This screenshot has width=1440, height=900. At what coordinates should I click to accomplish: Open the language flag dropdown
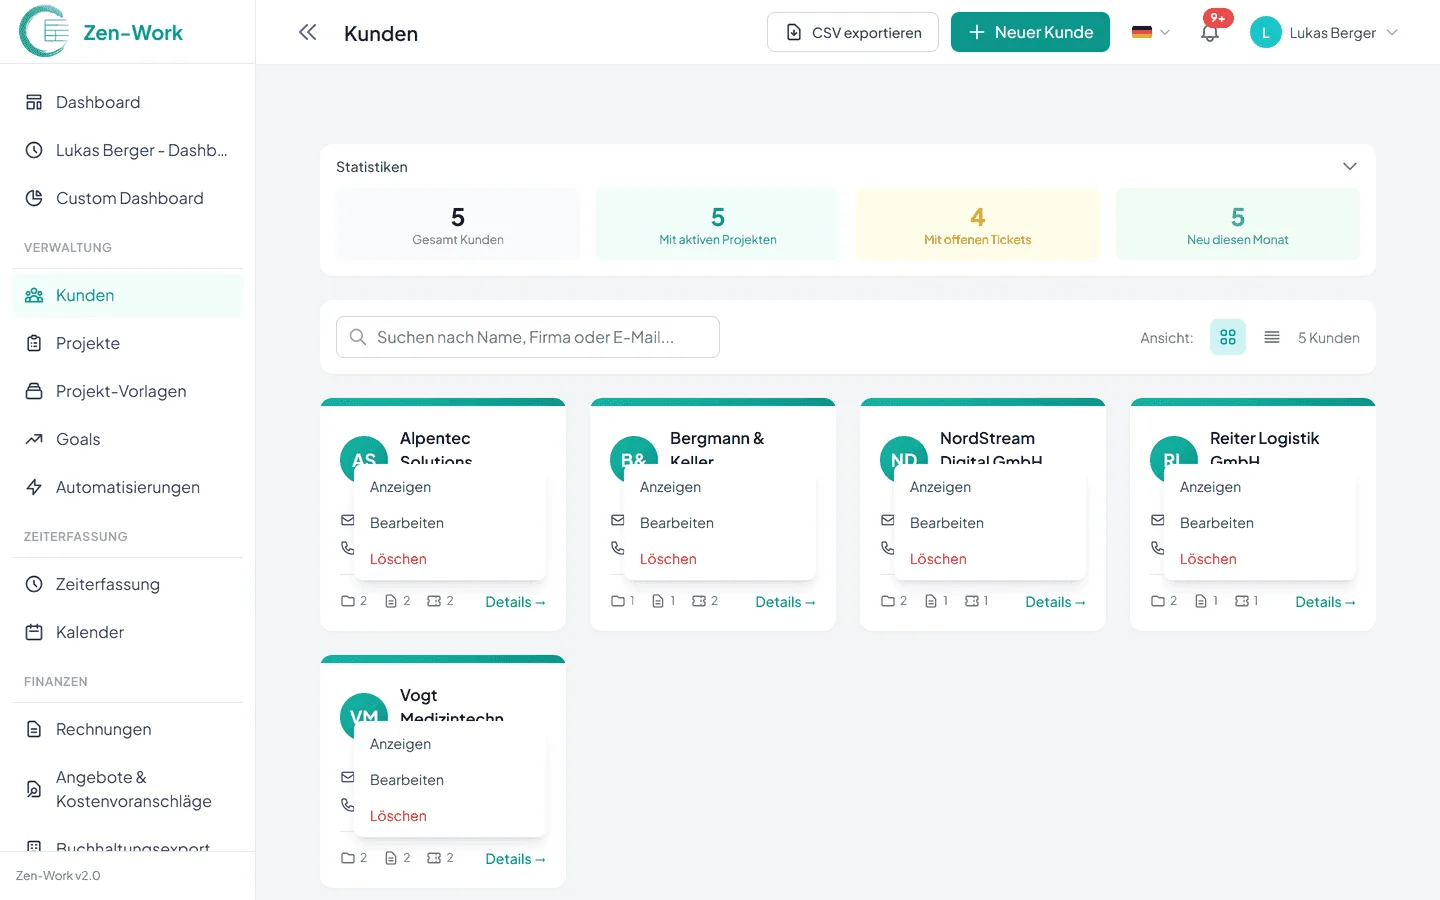pyautogui.click(x=1150, y=33)
